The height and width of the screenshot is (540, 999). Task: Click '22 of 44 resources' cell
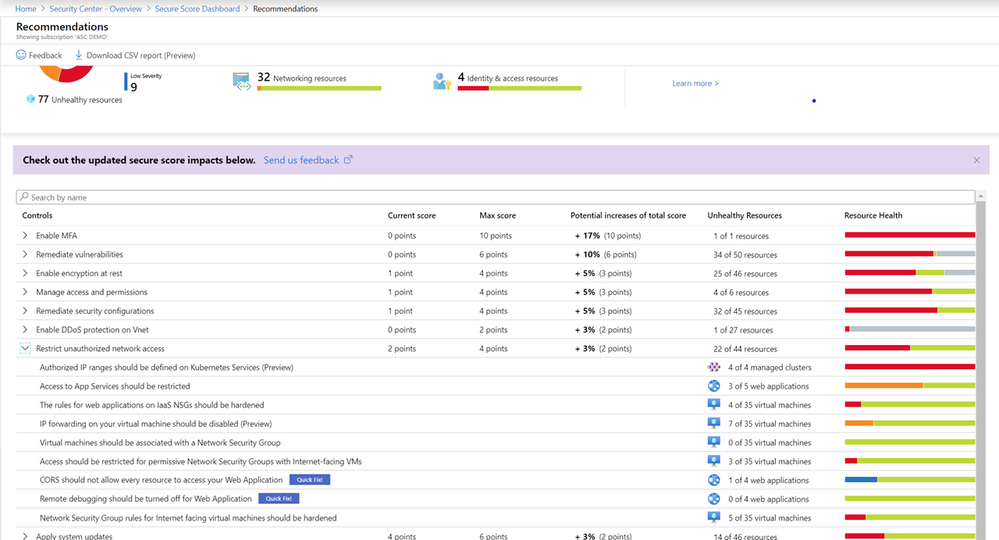point(745,349)
